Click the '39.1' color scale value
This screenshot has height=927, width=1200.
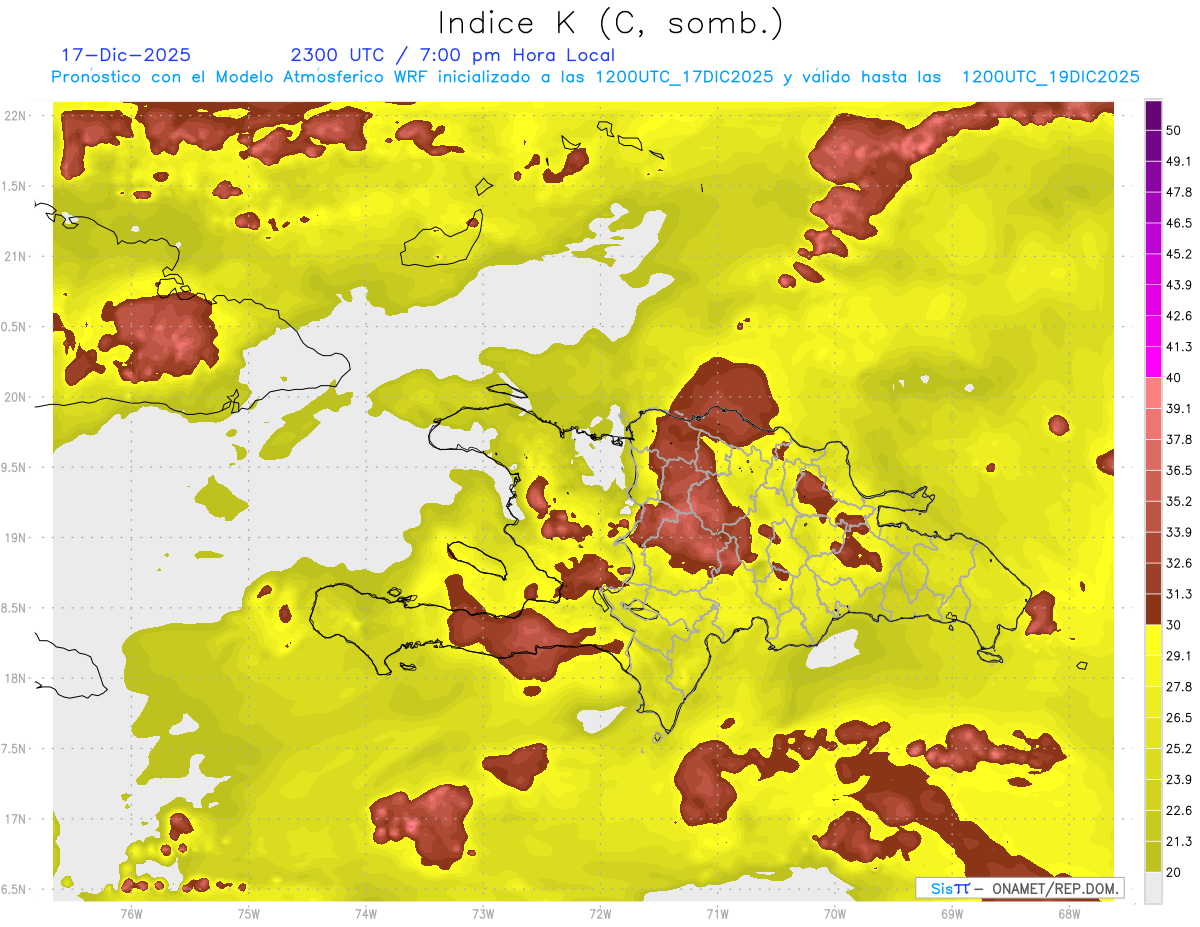[x=1179, y=408]
